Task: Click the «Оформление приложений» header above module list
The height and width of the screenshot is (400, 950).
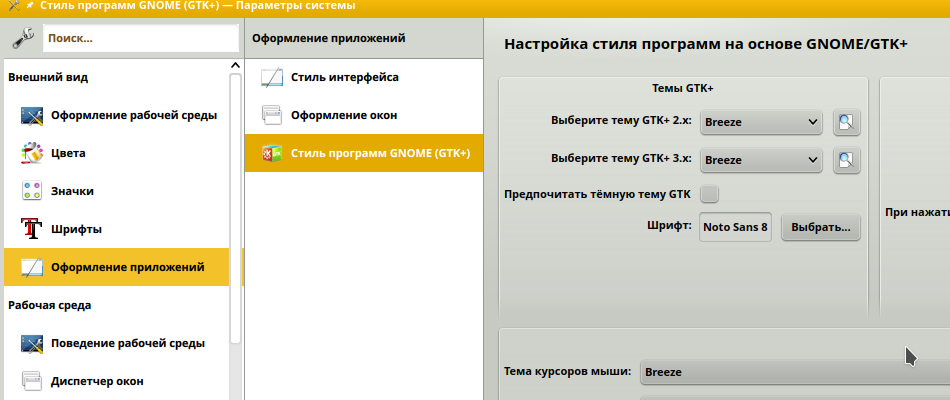Action: 328,38
